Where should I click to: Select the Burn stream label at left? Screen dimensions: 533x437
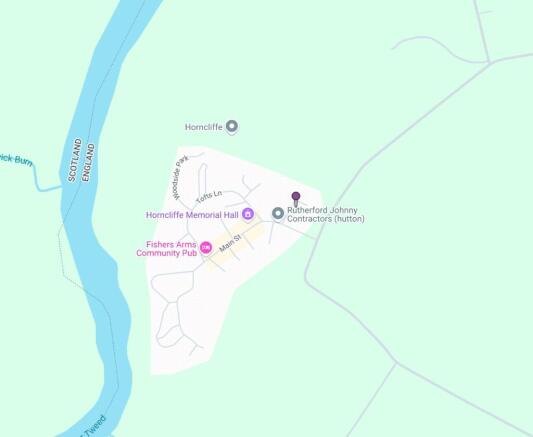coord(16,160)
